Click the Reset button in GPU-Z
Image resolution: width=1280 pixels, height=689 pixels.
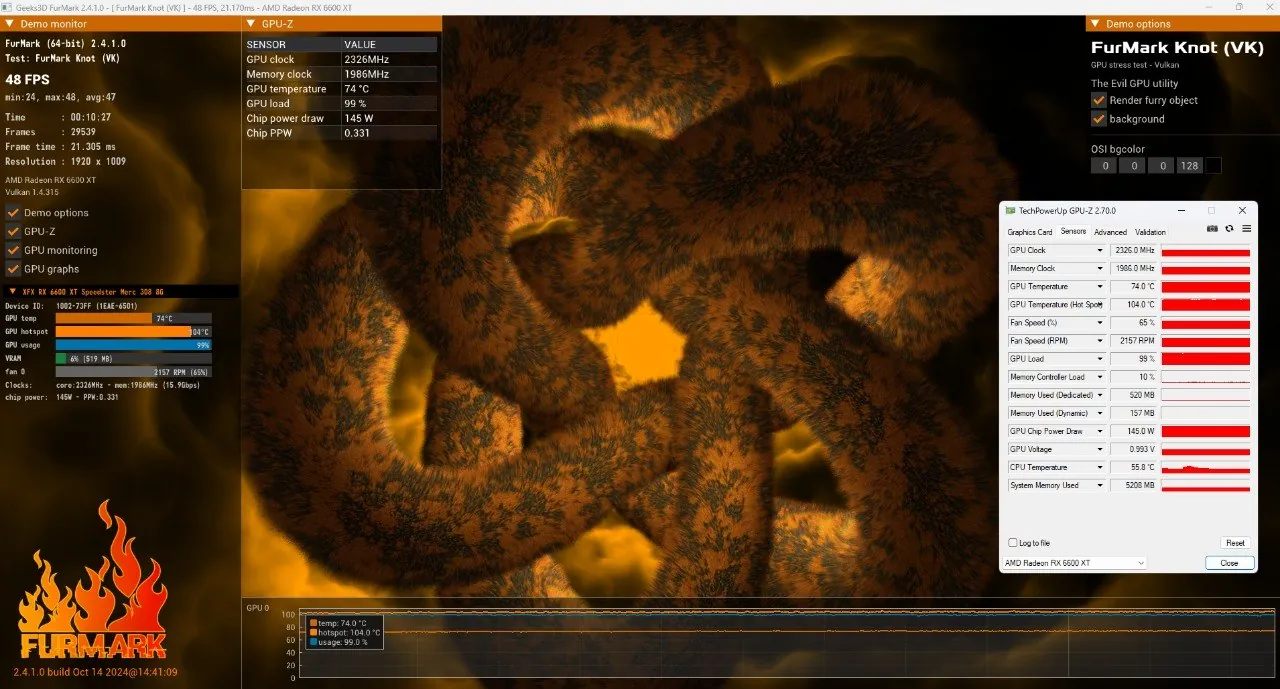point(1235,543)
